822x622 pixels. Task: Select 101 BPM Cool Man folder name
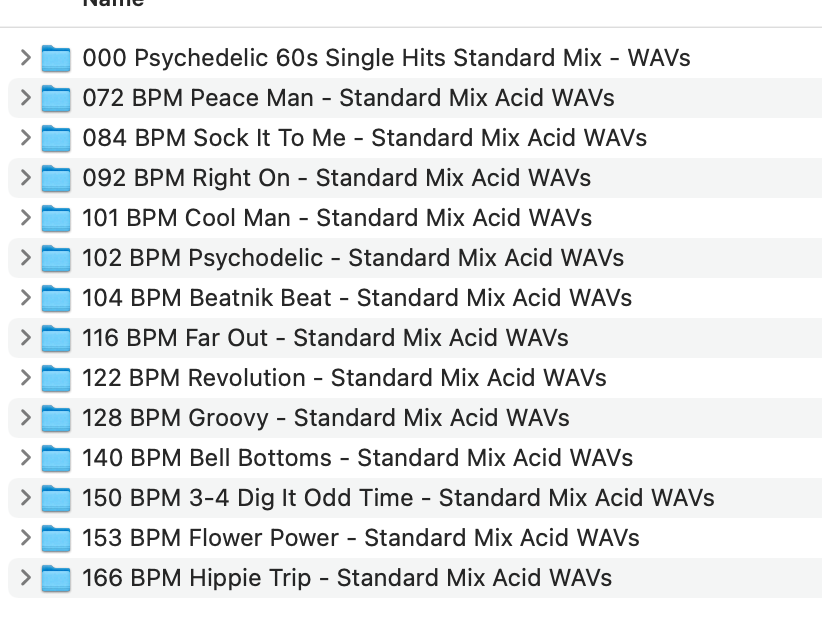[x=336, y=218]
